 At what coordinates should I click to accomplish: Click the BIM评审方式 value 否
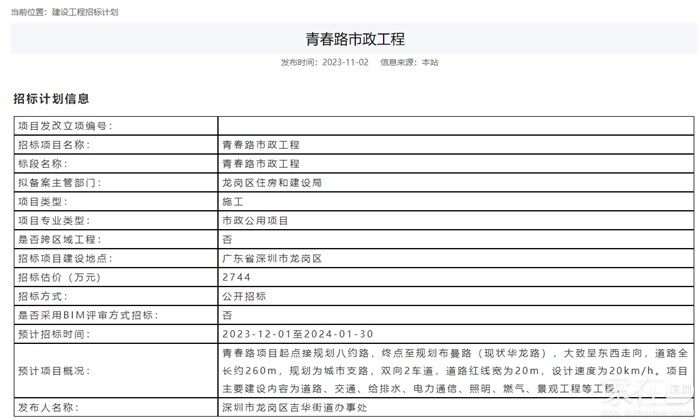click(x=227, y=315)
